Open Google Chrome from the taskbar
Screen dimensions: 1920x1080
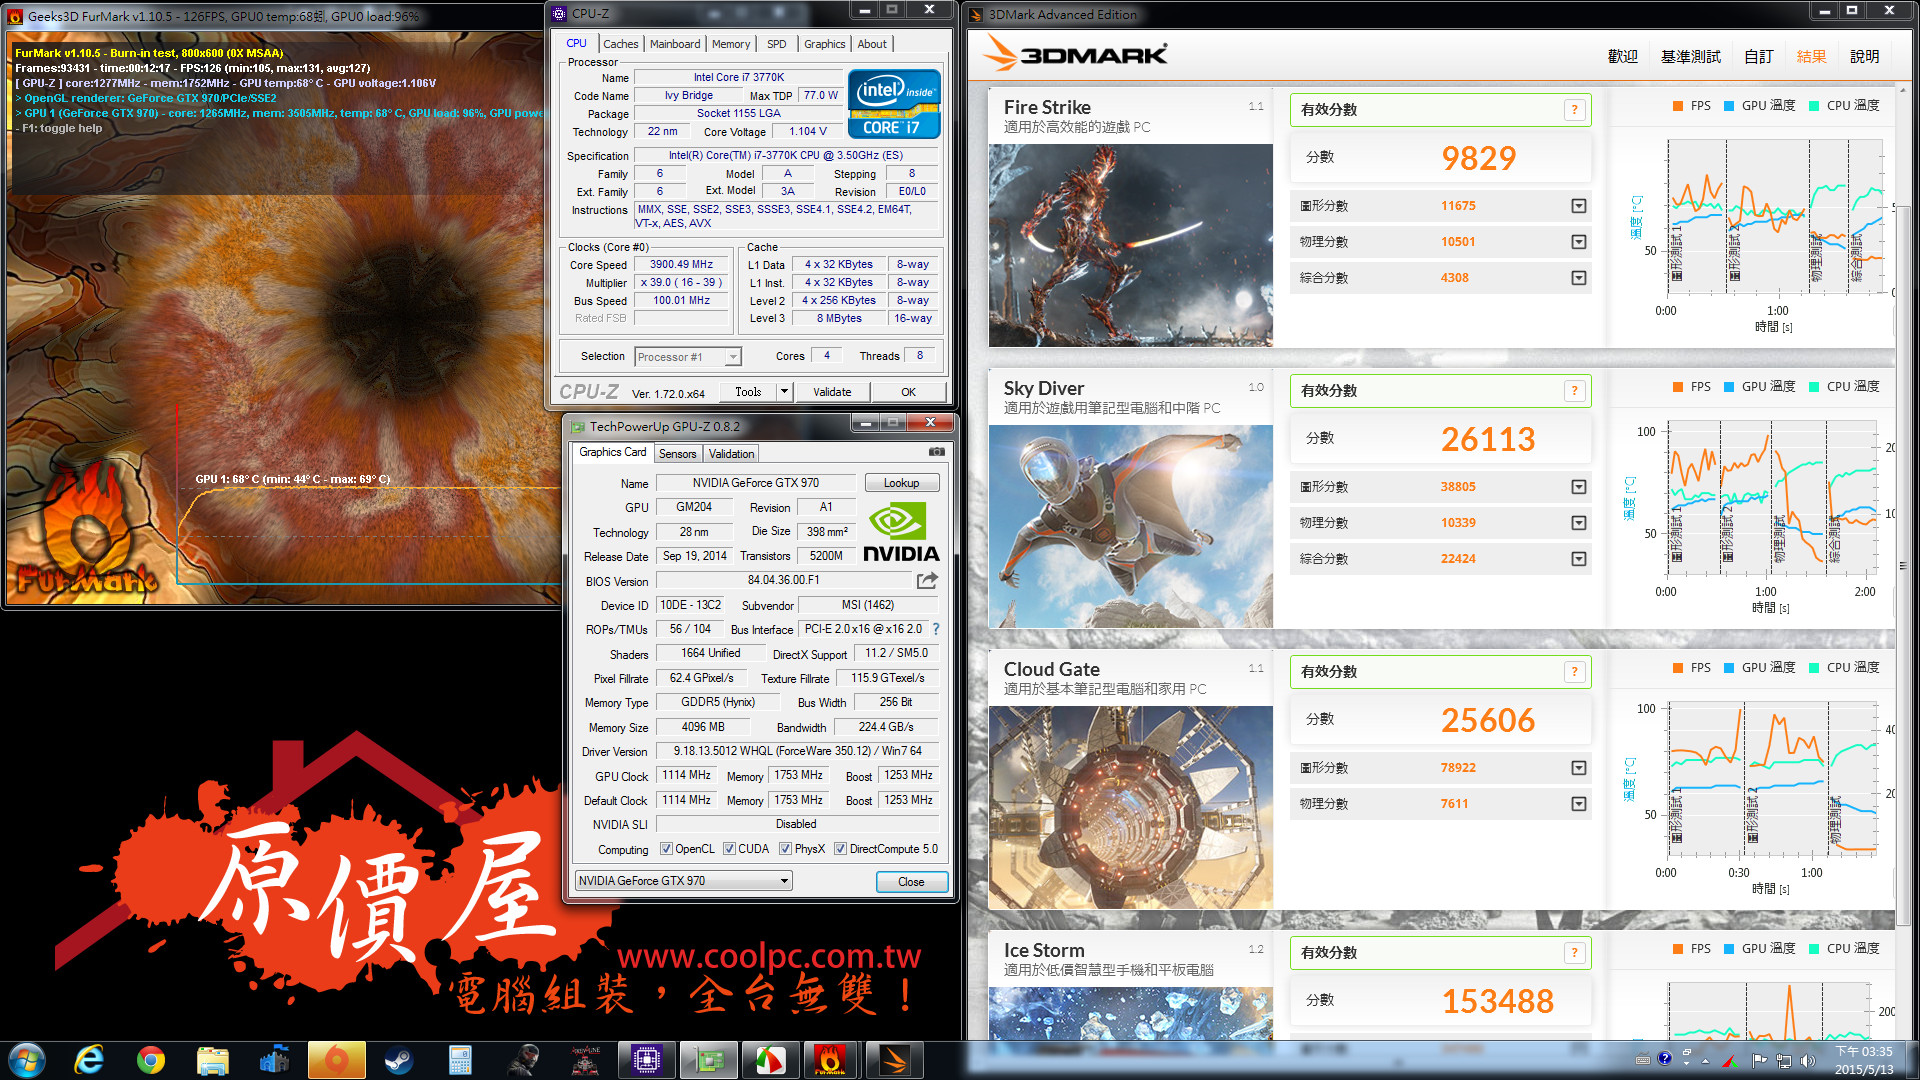click(x=151, y=1060)
